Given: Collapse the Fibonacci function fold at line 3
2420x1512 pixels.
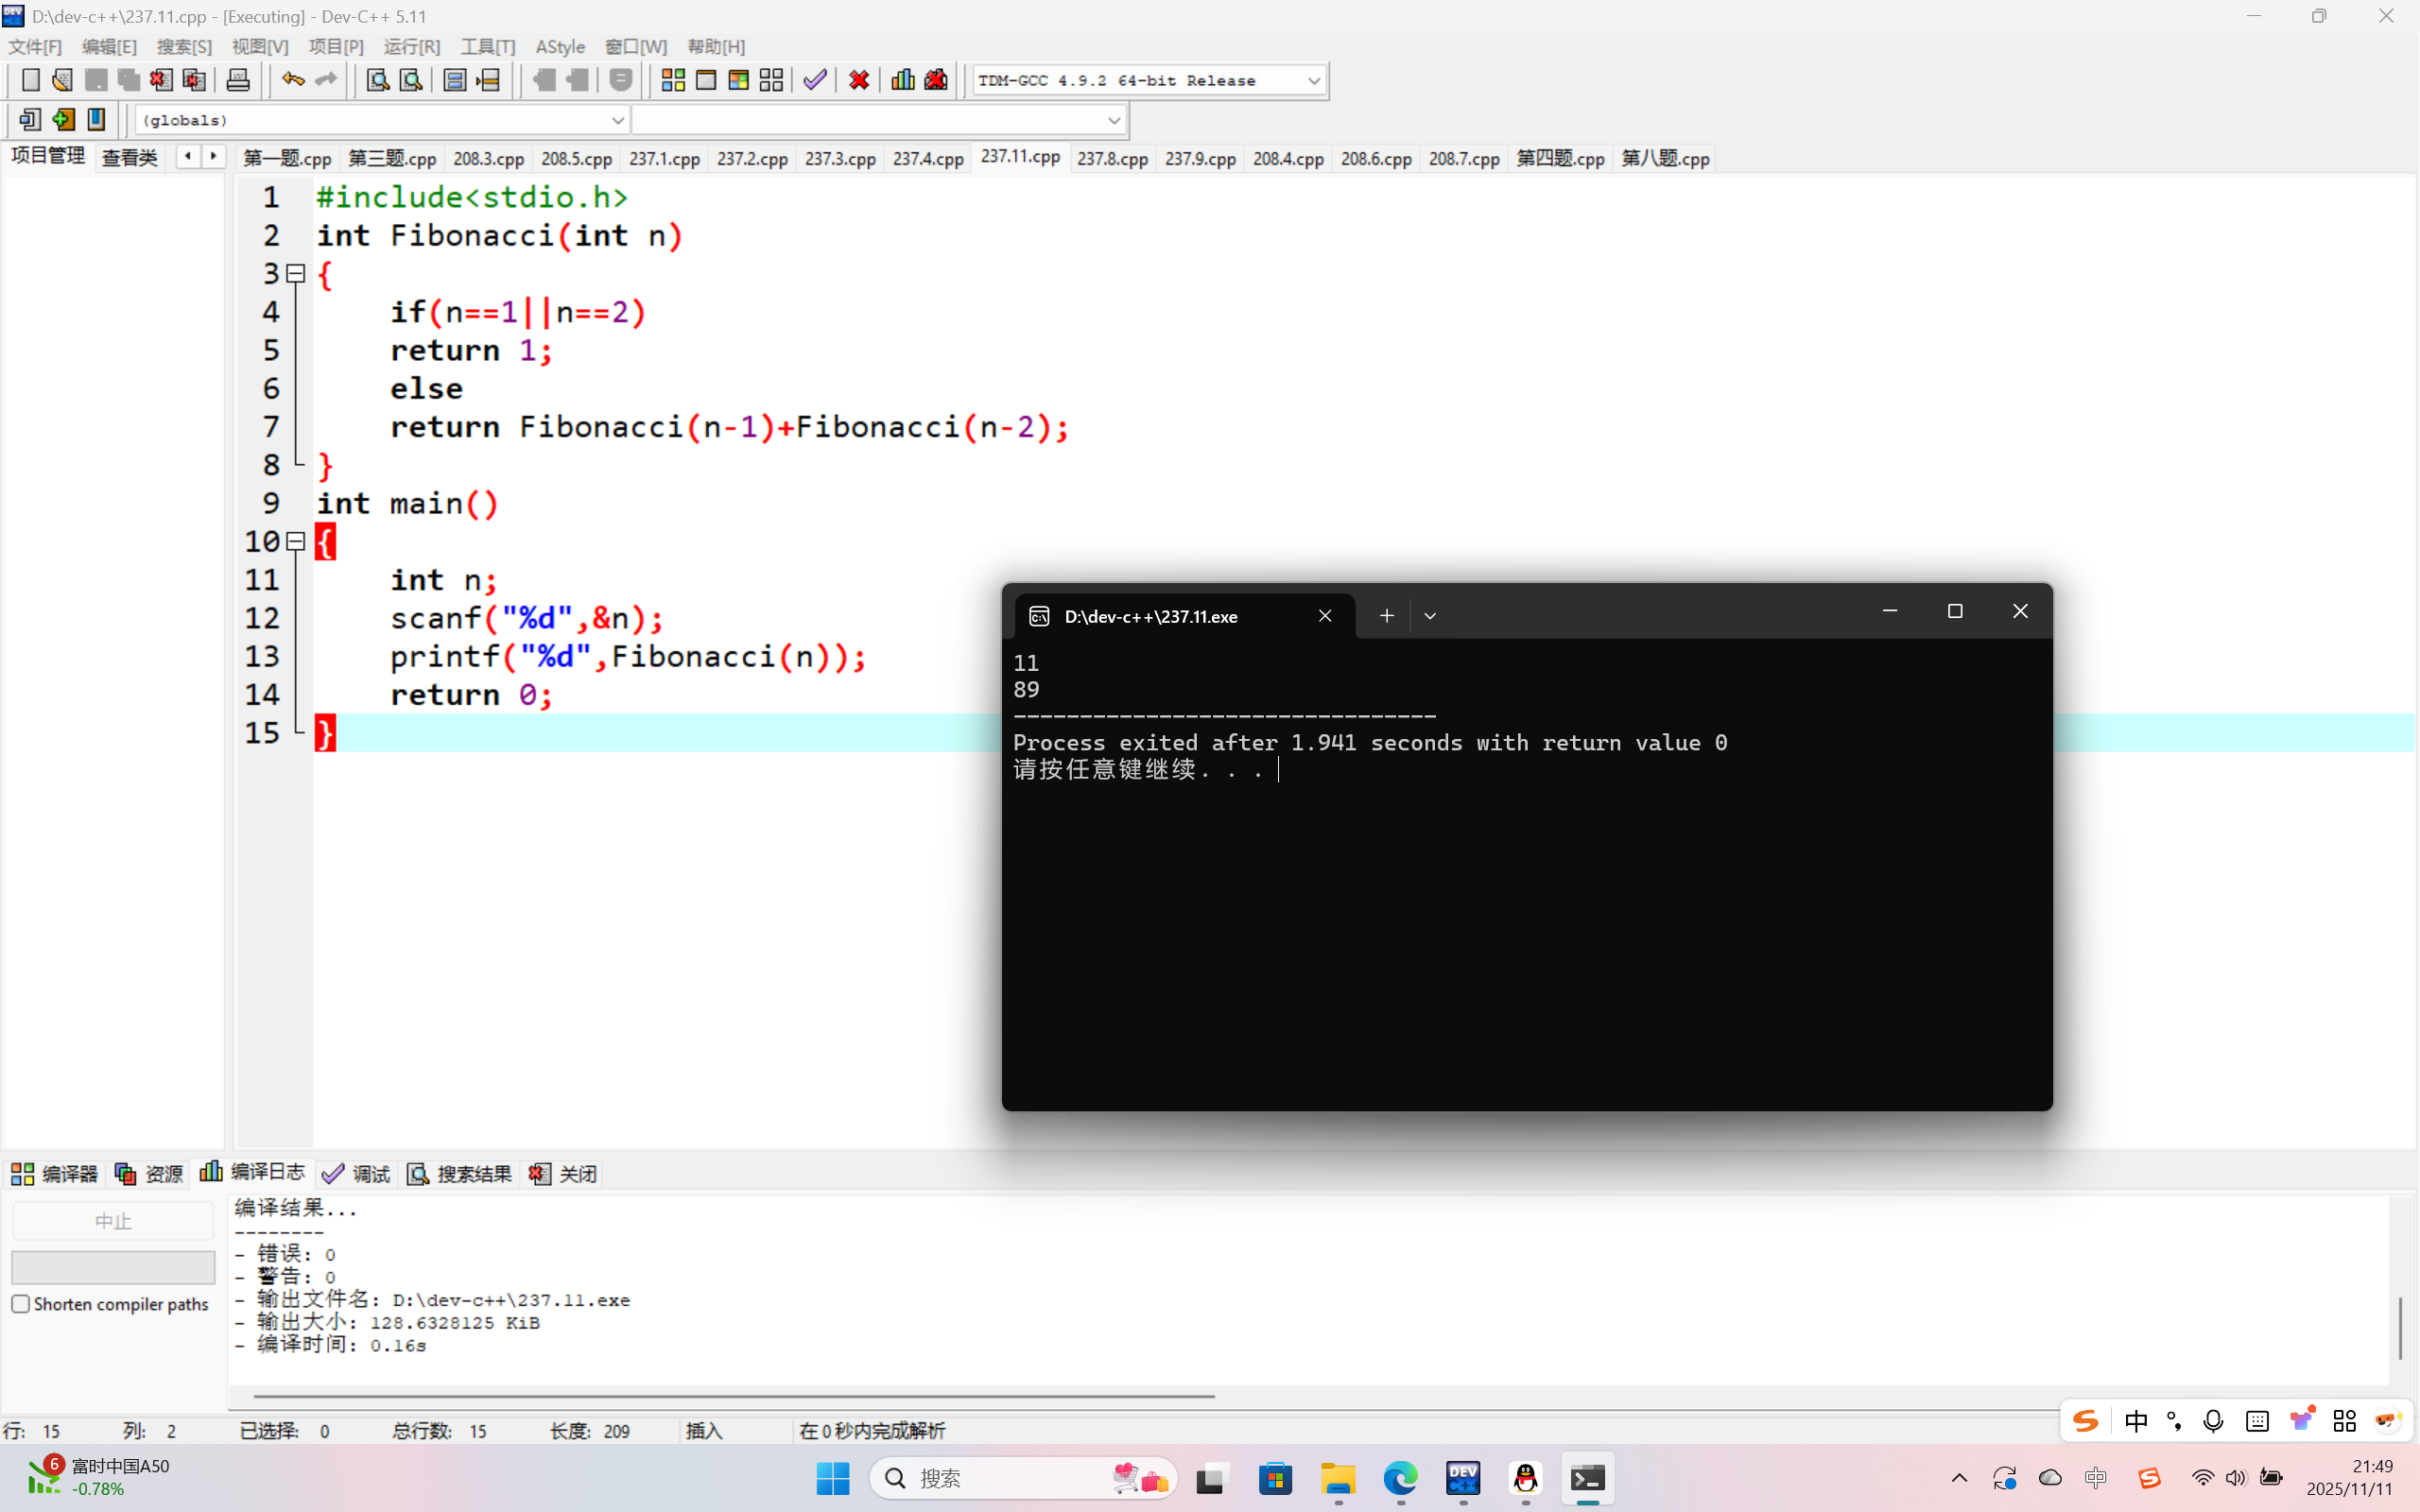Looking at the screenshot, I should coord(296,273).
